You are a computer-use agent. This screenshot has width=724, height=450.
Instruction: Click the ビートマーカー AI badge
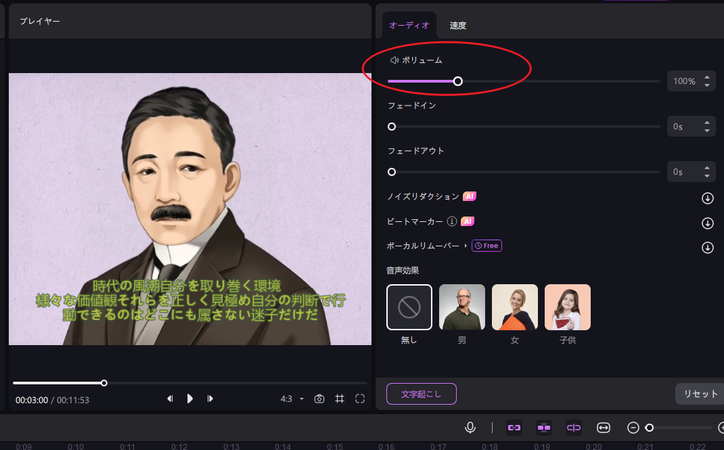(468, 222)
